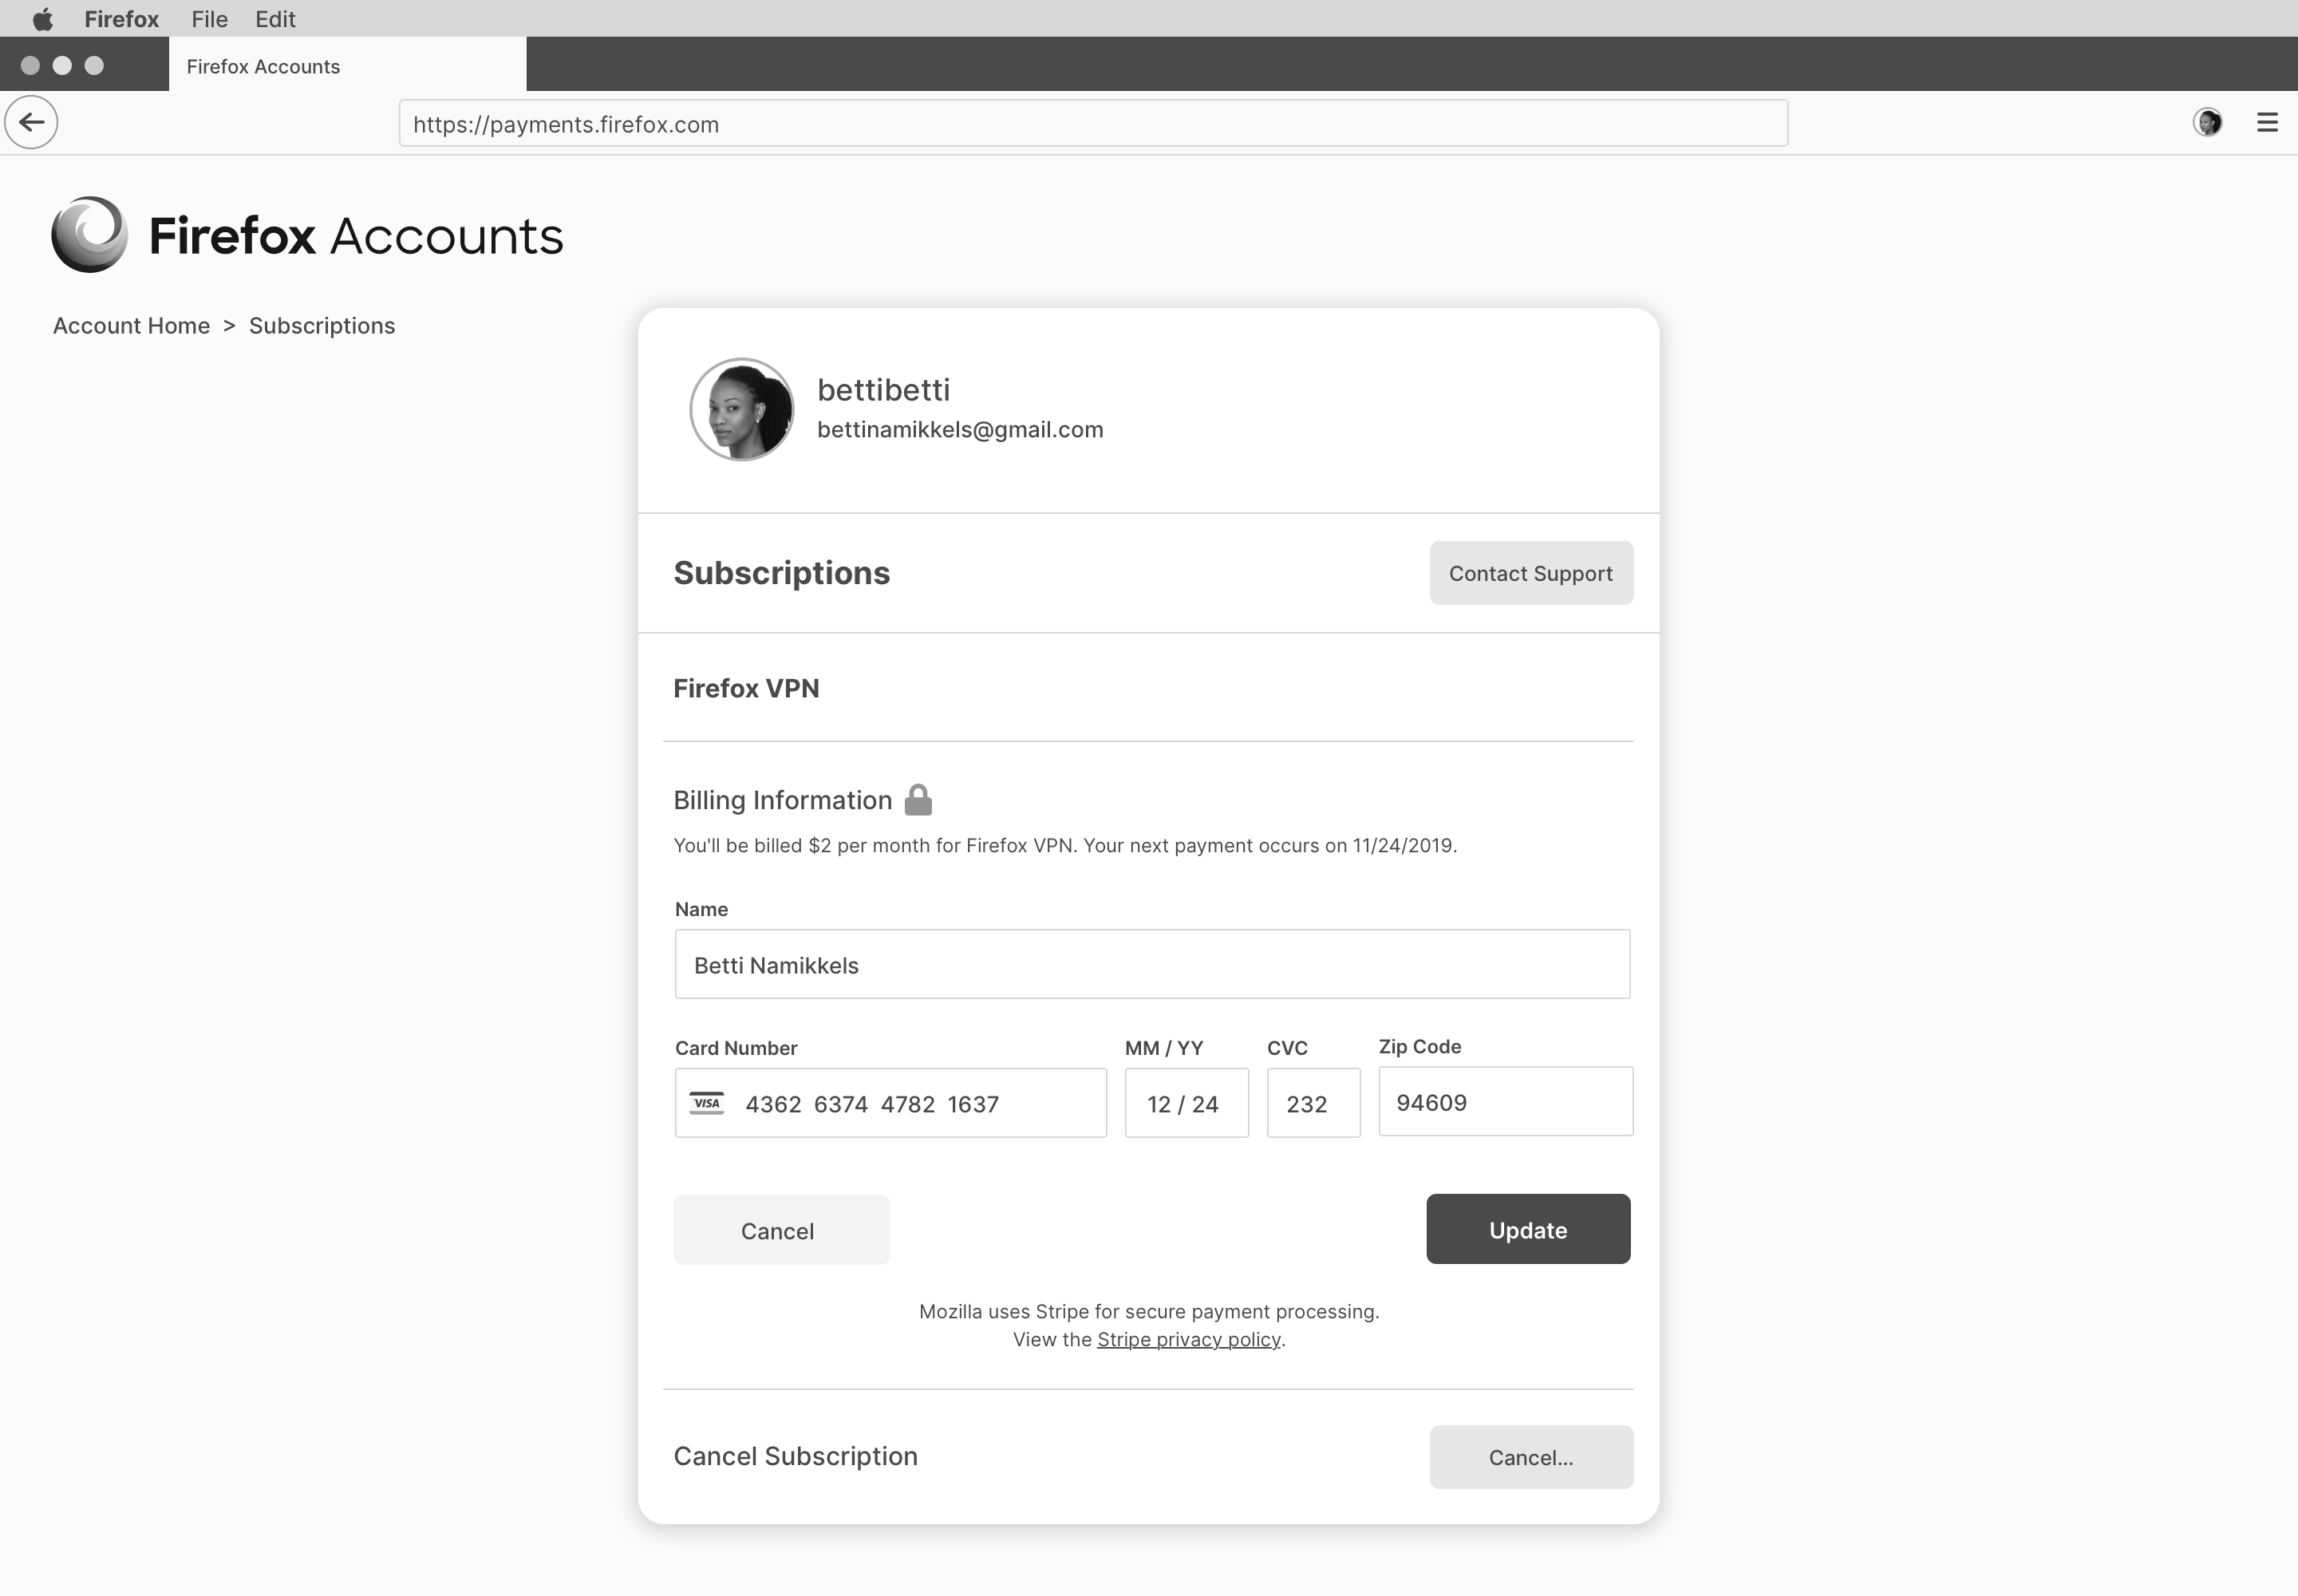Screen dimensions: 2298x1596
Task: Click the Name input field
Action: pos(1152,964)
